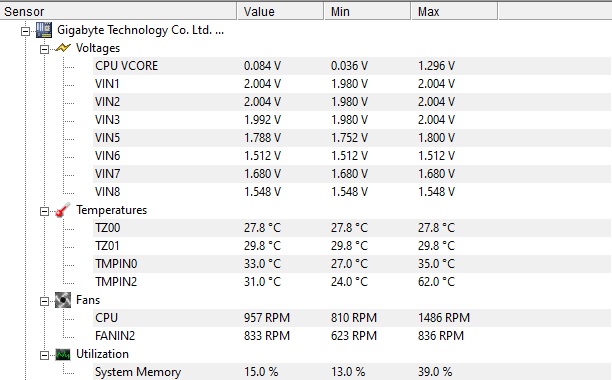Image resolution: width=612 pixels, height=380 pixels.
Task: Select the VIN2 sensor row
Action: coord(352,102)
